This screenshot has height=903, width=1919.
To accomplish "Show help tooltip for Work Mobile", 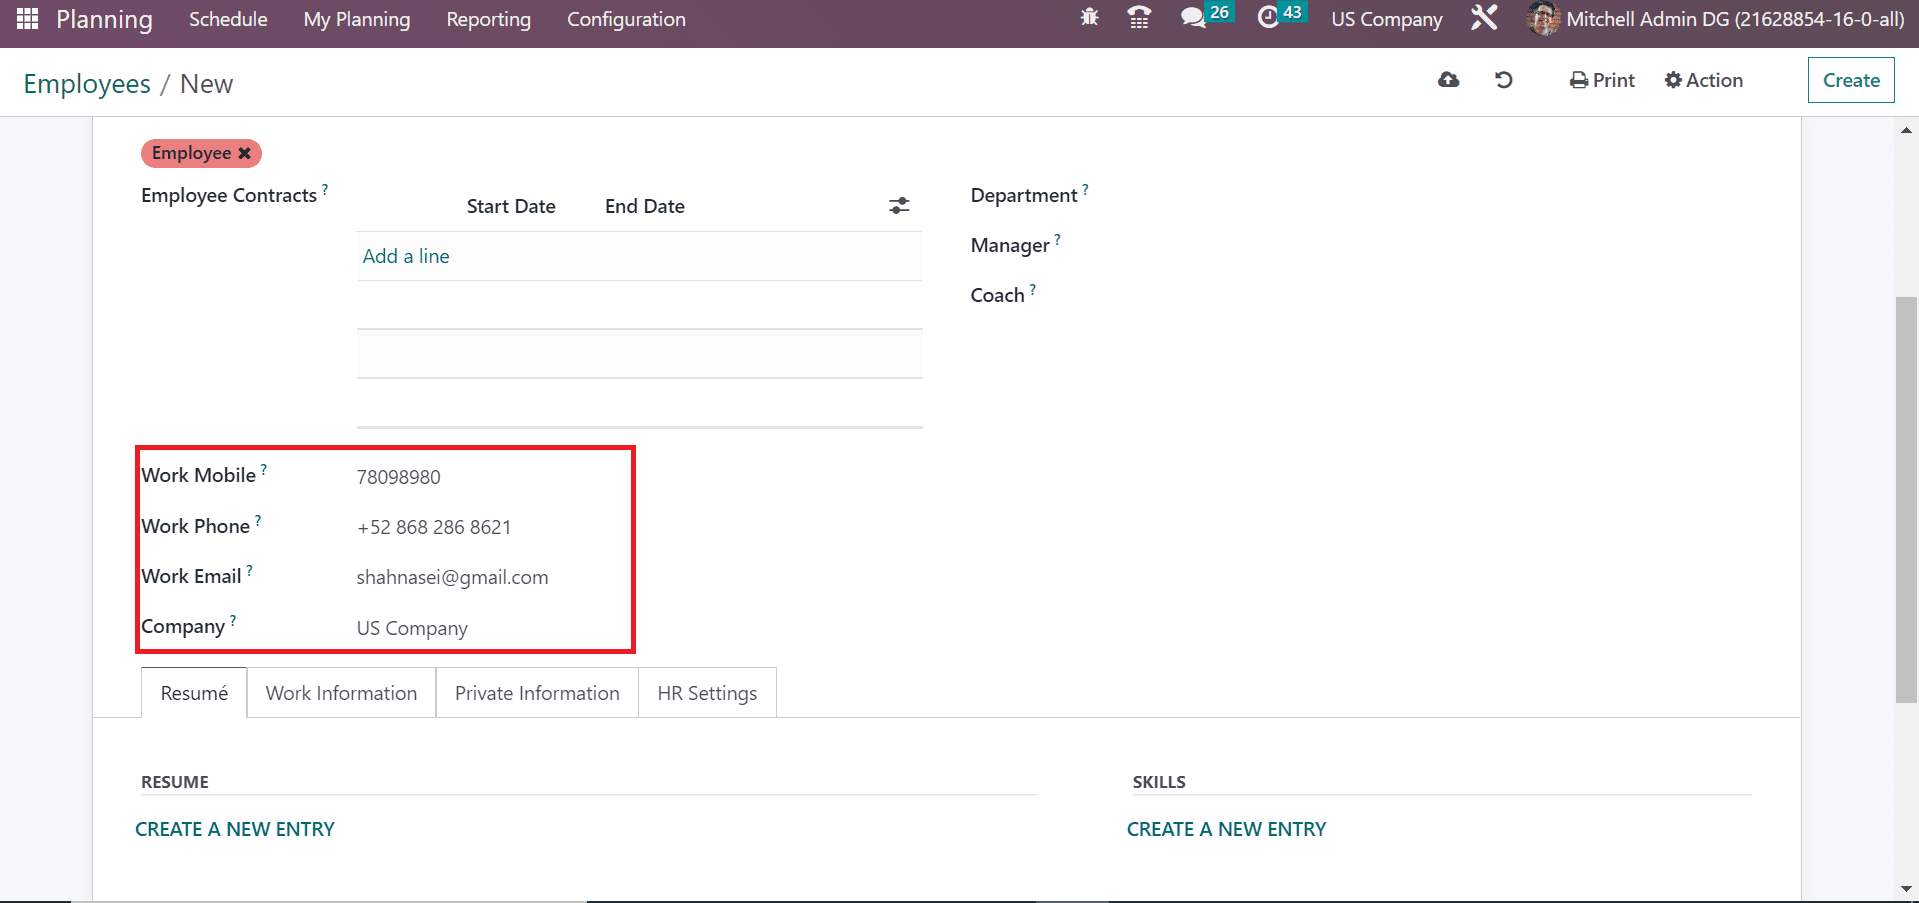I will point(264,468).
